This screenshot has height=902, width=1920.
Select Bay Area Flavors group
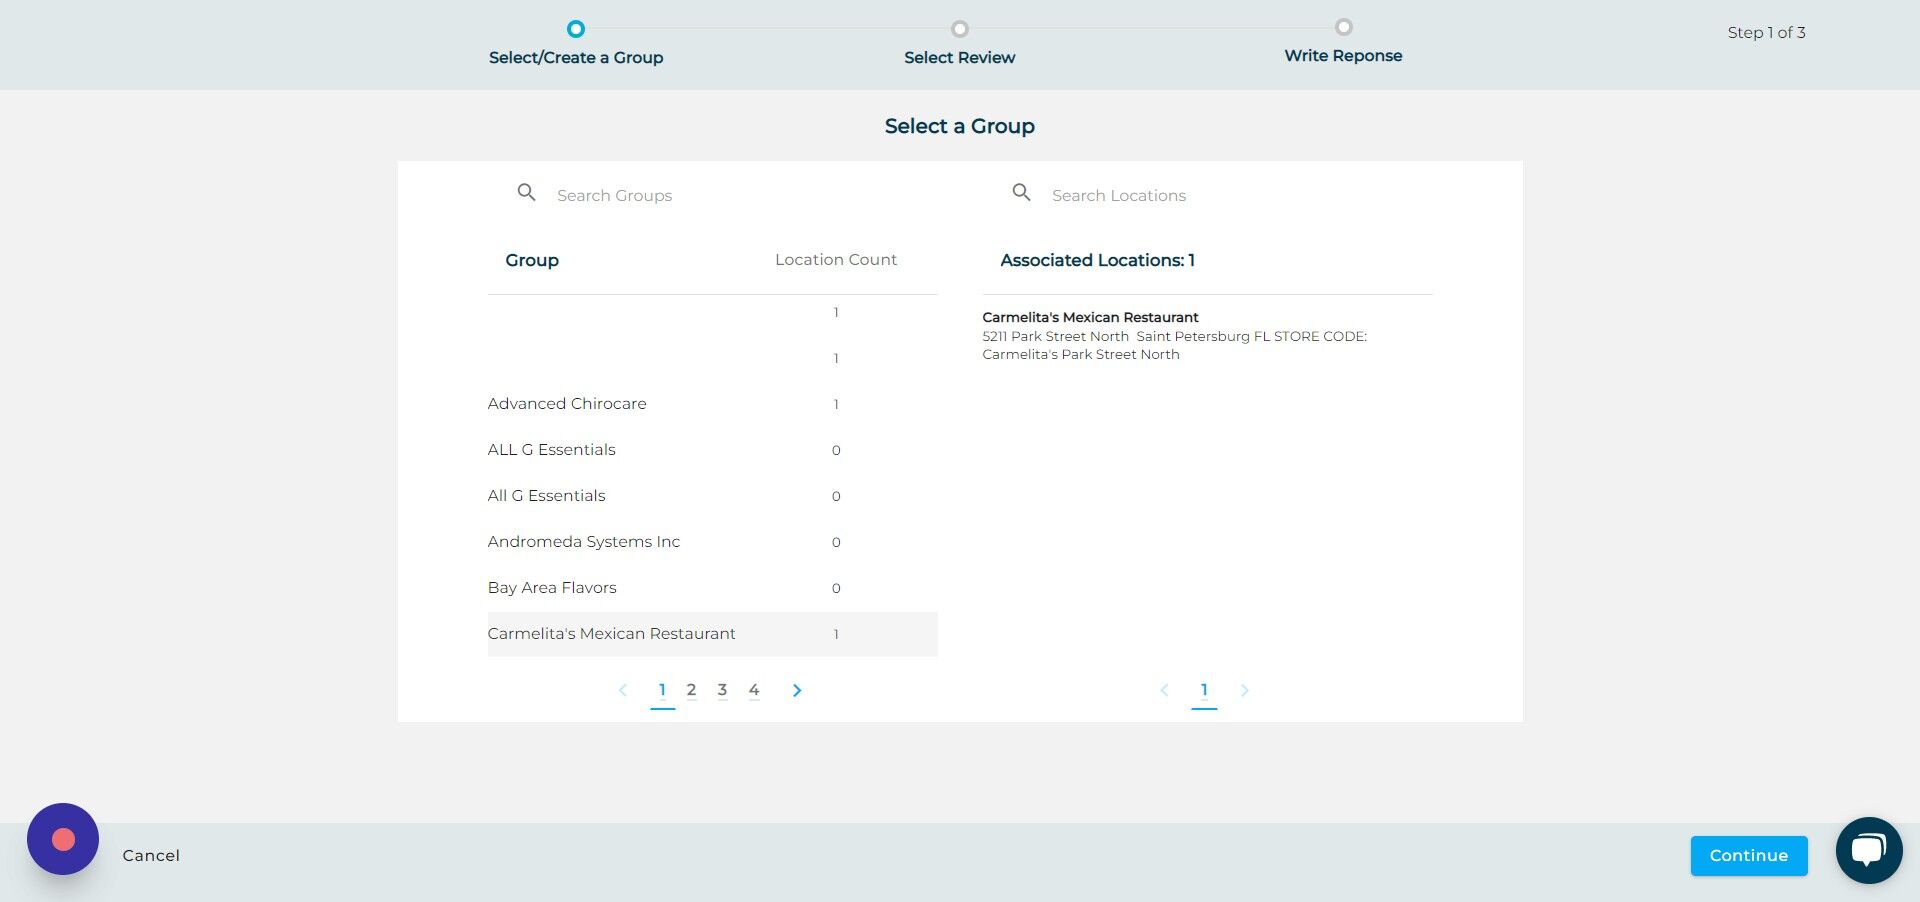pos(712,588)
